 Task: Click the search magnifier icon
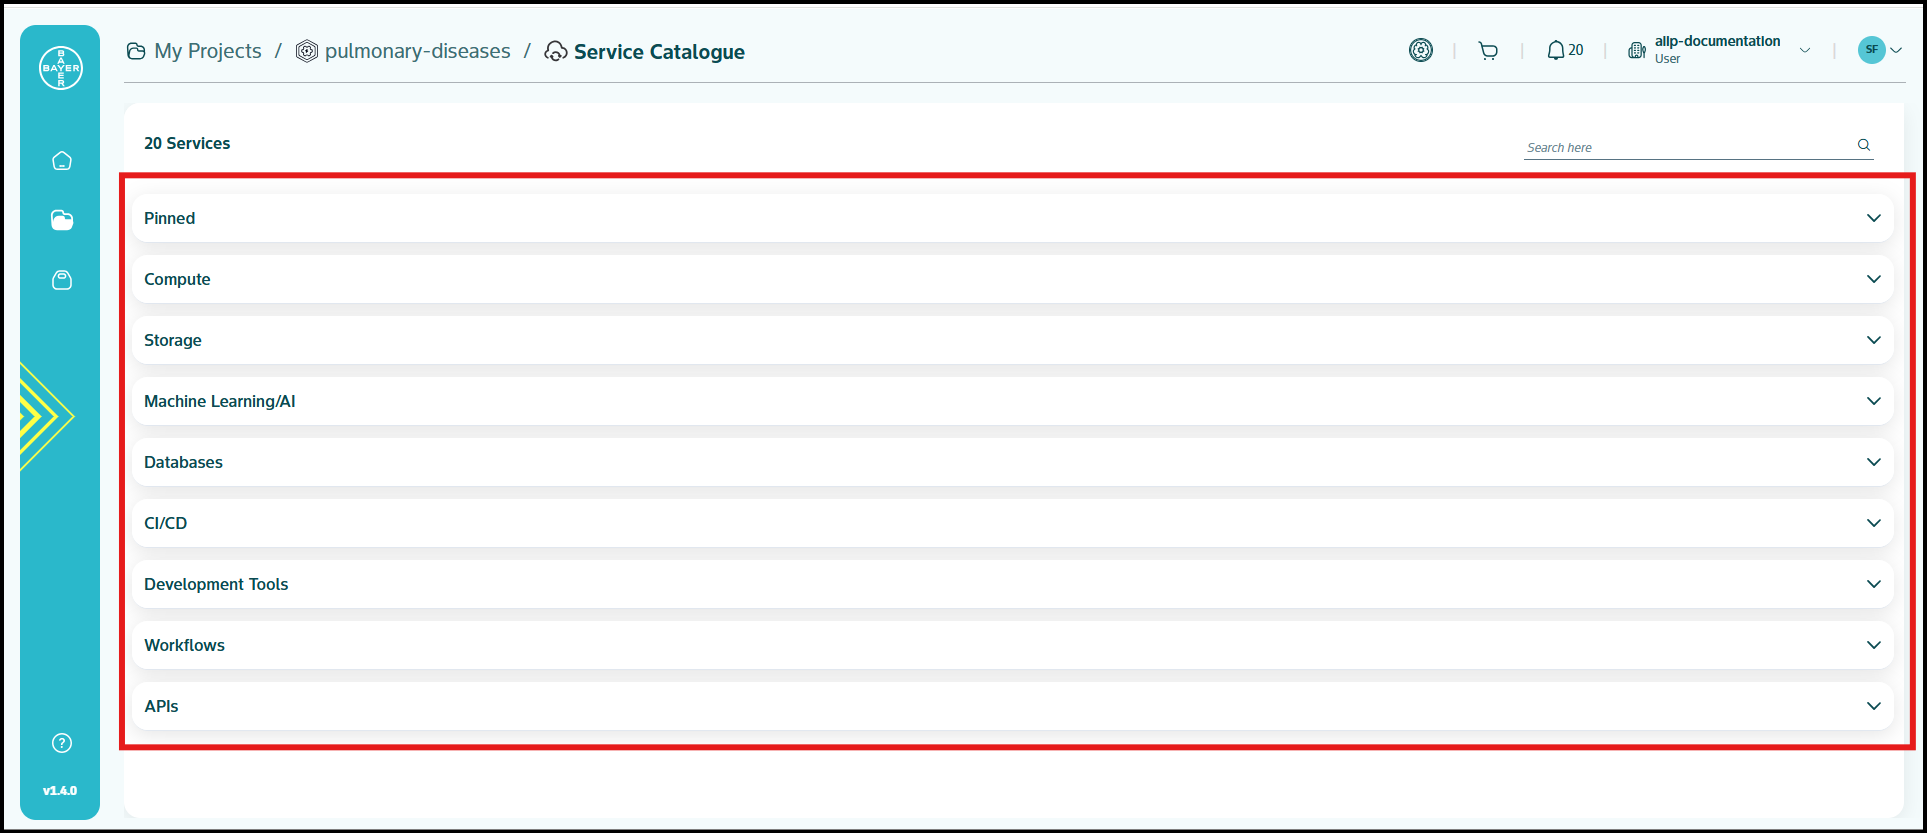(1864, 145)
